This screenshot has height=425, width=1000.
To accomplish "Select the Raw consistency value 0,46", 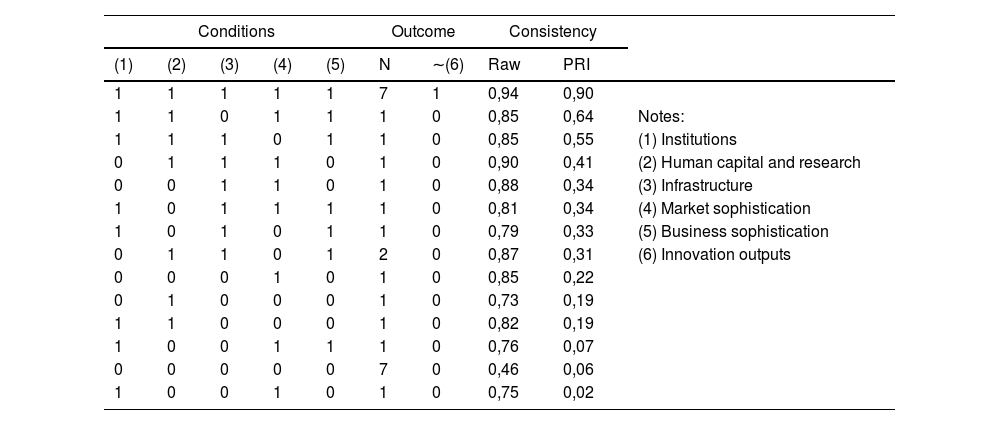I will coord(503,370).
